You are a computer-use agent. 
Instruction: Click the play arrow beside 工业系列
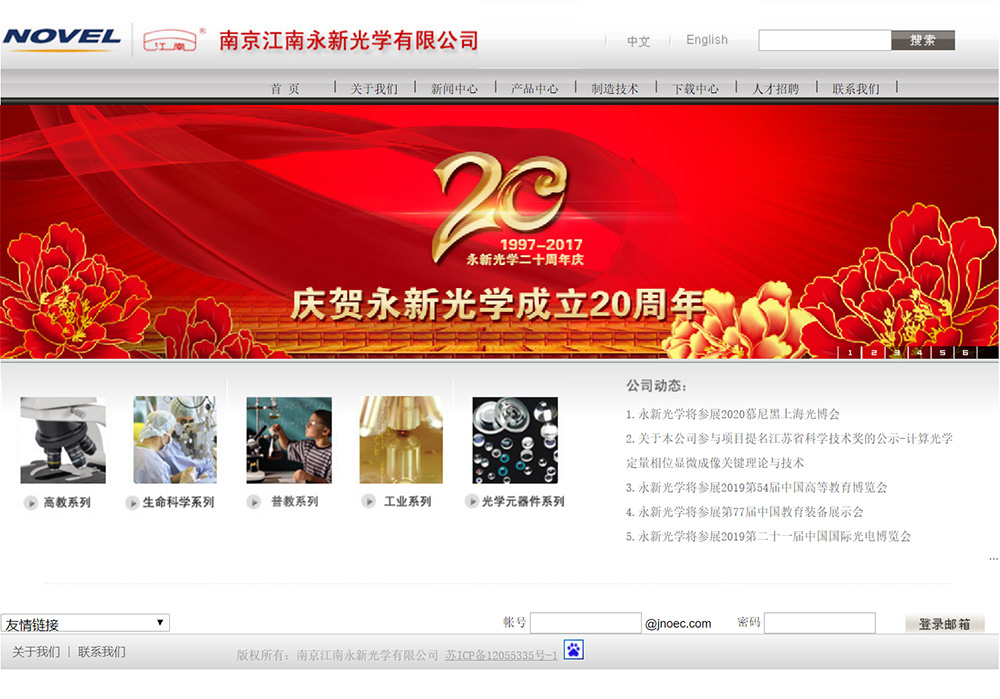(368, 501)
